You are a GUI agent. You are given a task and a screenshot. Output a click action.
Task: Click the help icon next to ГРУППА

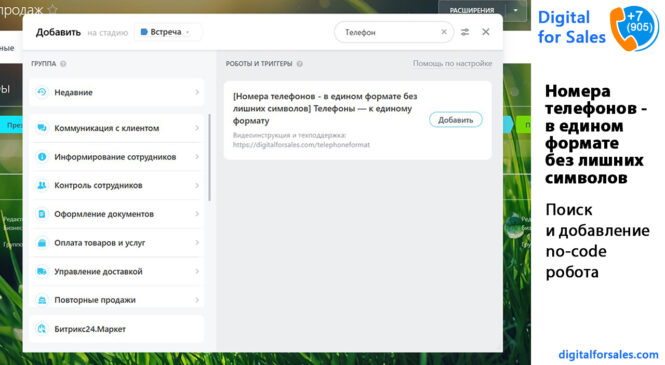pos(63,64)
